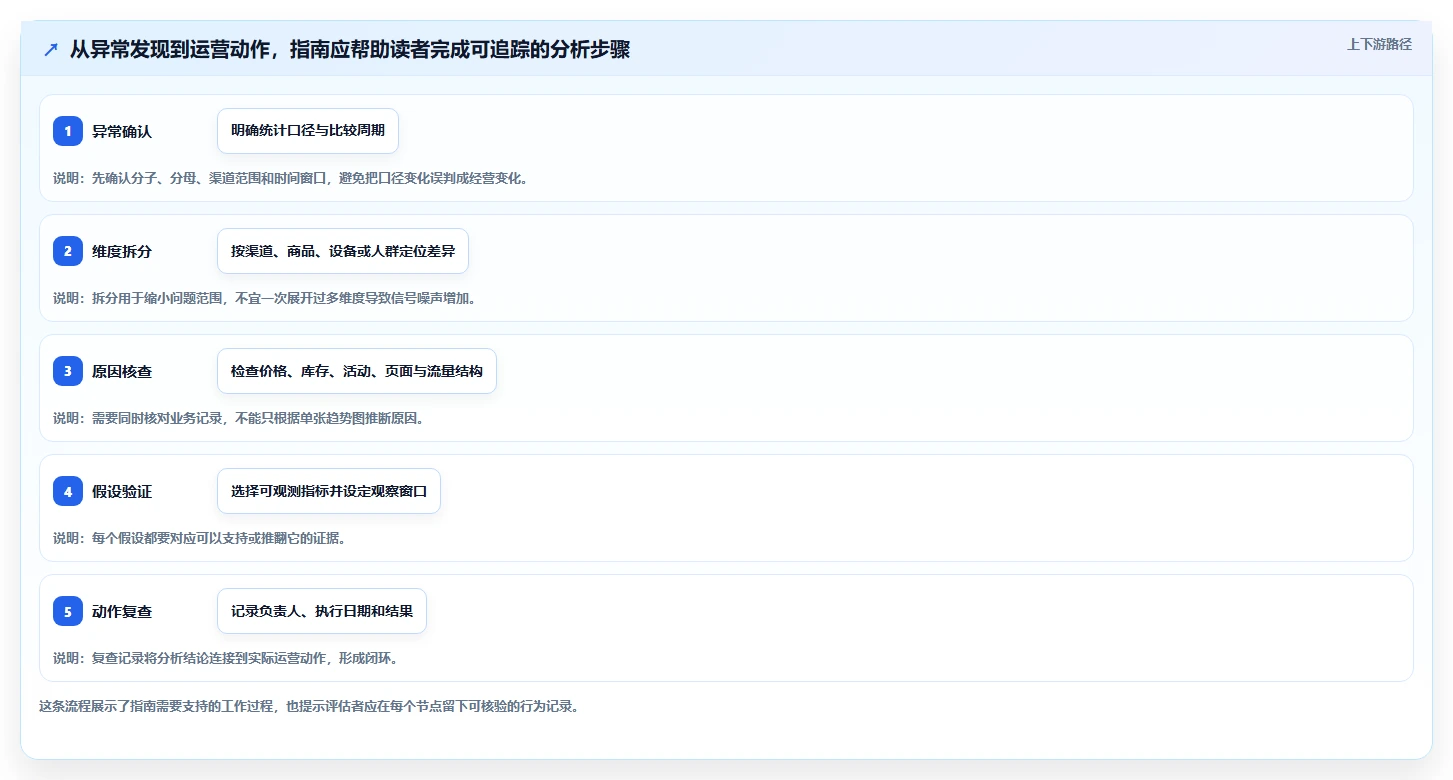Click the 原因核查 step title
The image size is (1453, 780).
tap(122, 371)
